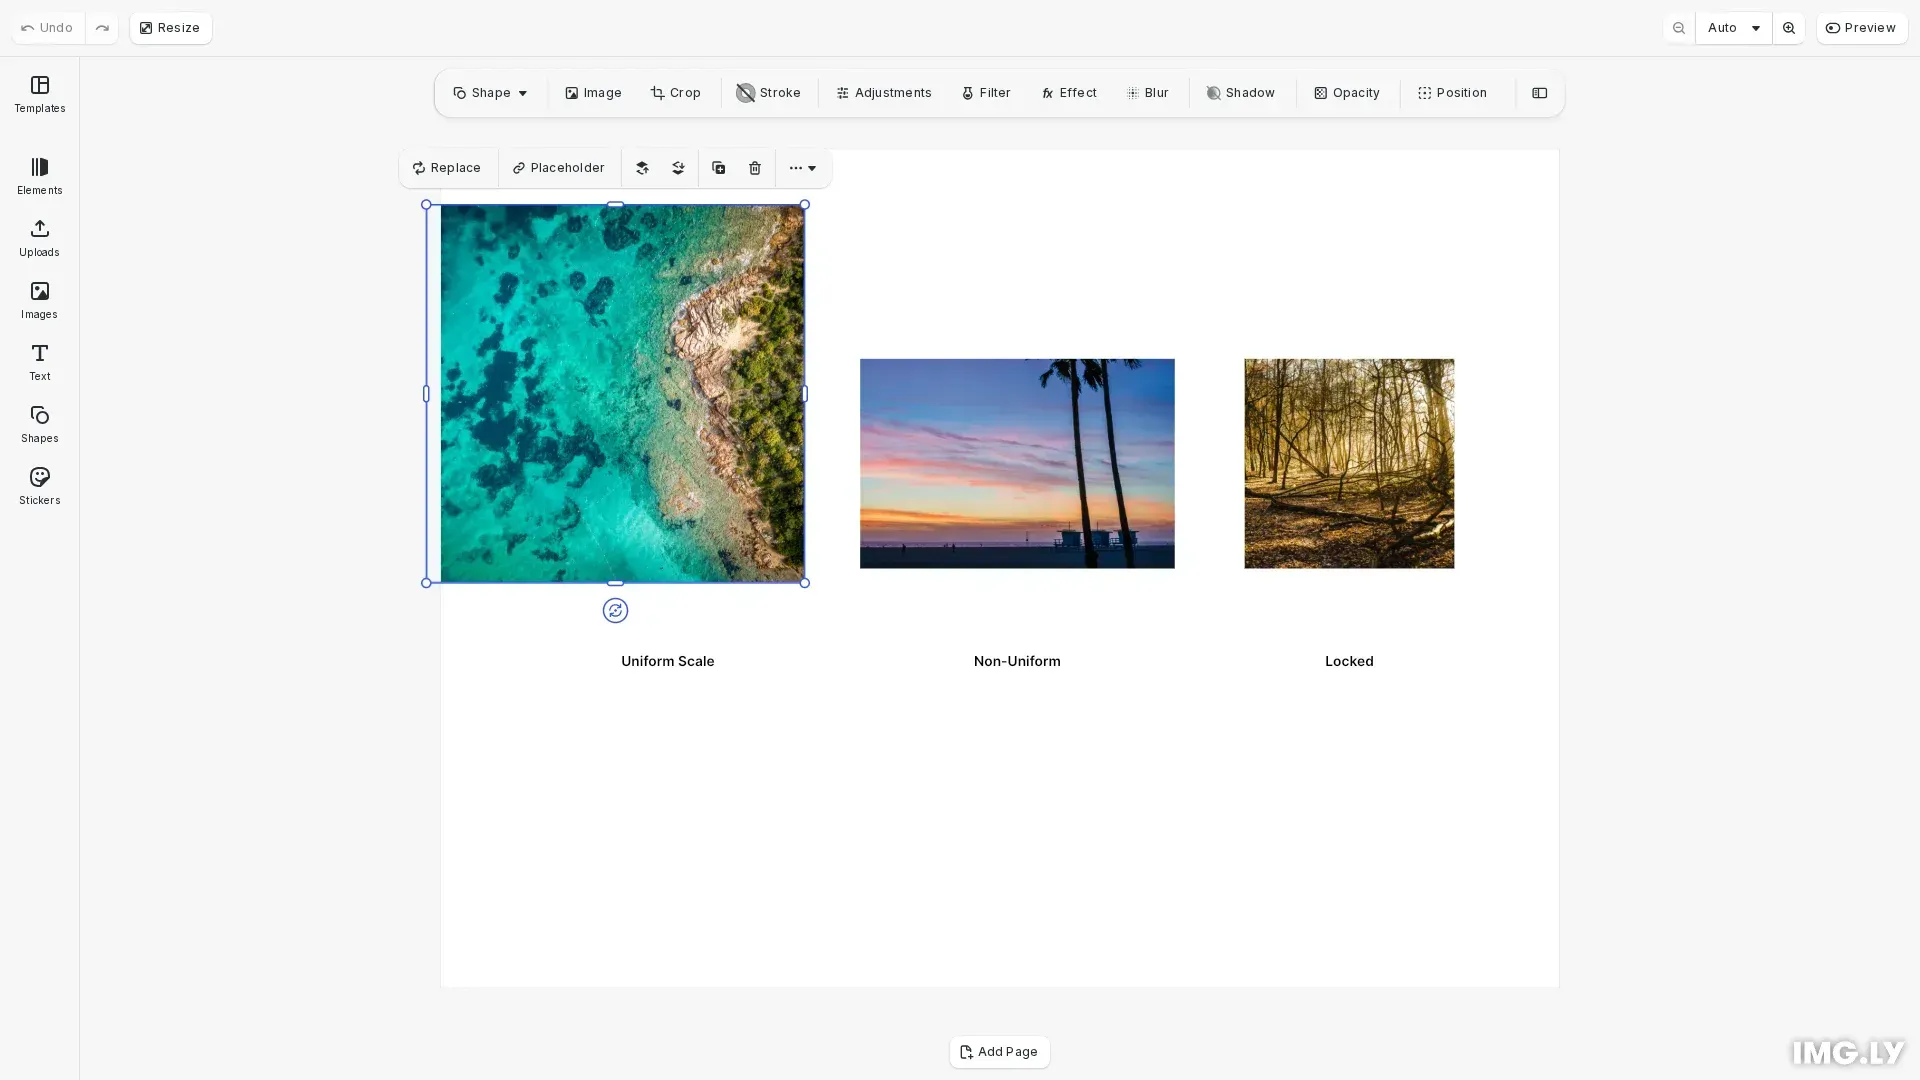Click the redo arrow icon

coord(102,28)
